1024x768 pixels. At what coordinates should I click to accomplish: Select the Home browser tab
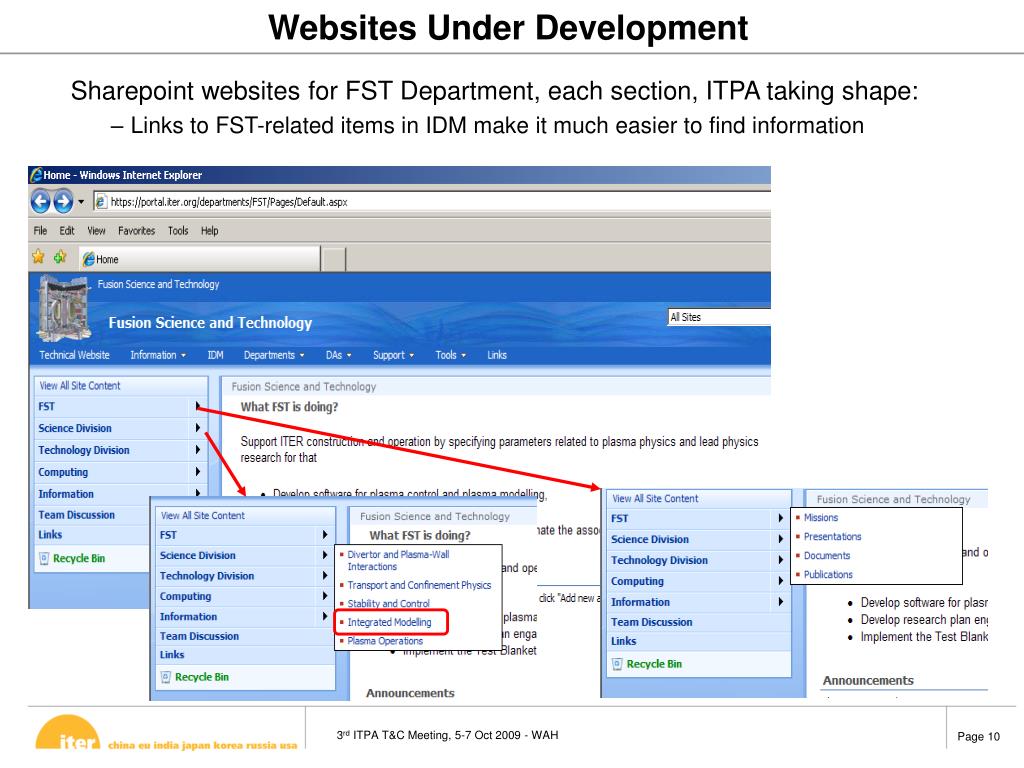(x=199, y=259)
